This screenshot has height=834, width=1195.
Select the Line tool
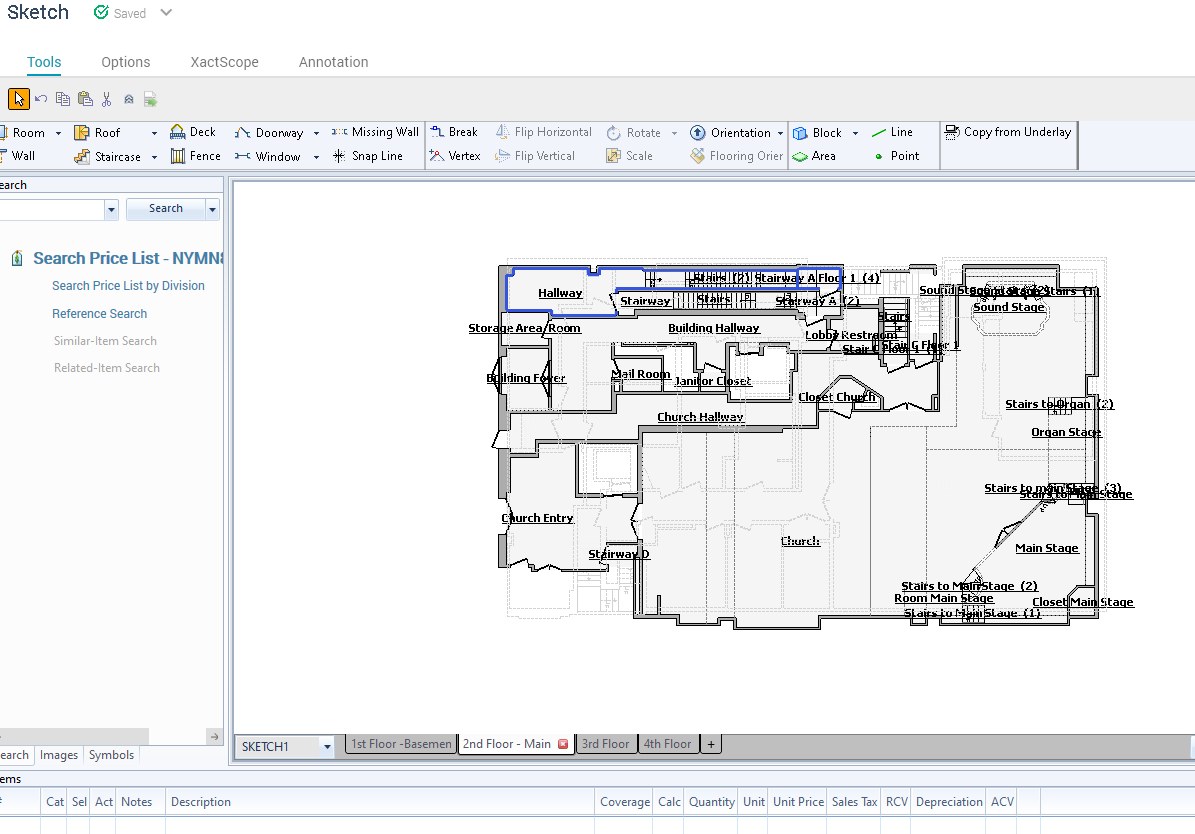(x=892, y=132)
